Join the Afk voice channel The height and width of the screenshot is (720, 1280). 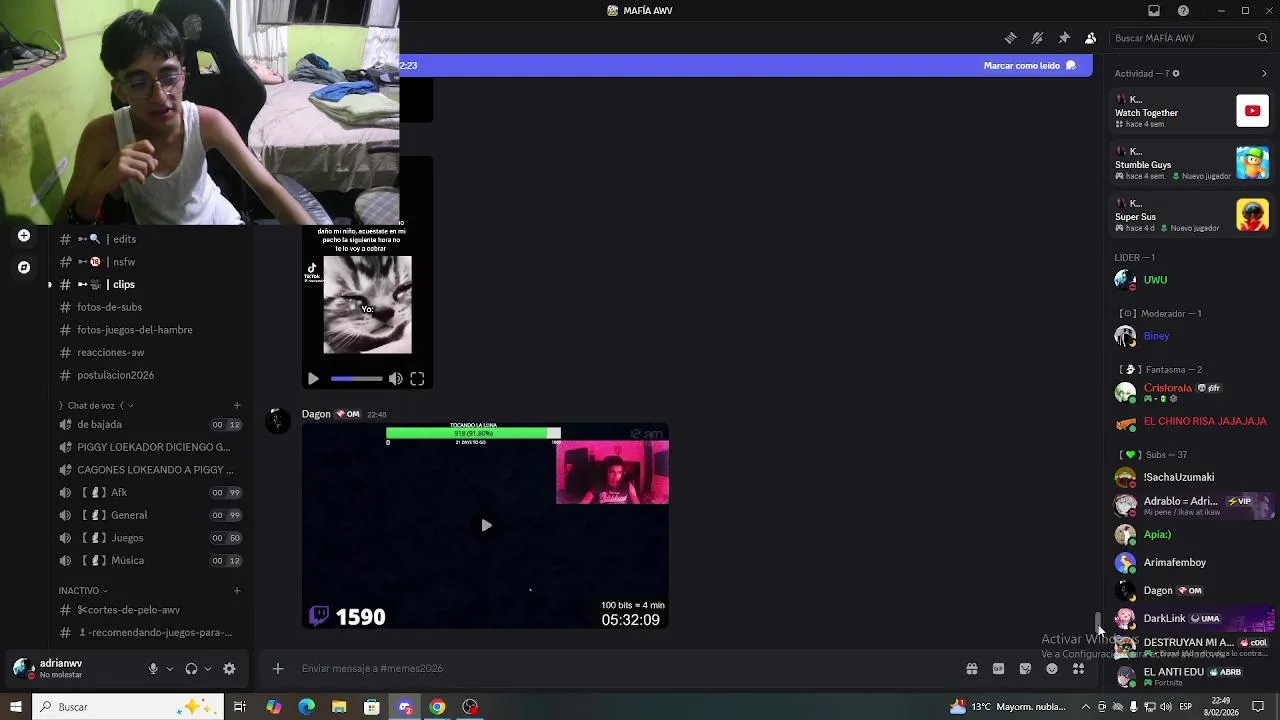[x=150, y=492]
